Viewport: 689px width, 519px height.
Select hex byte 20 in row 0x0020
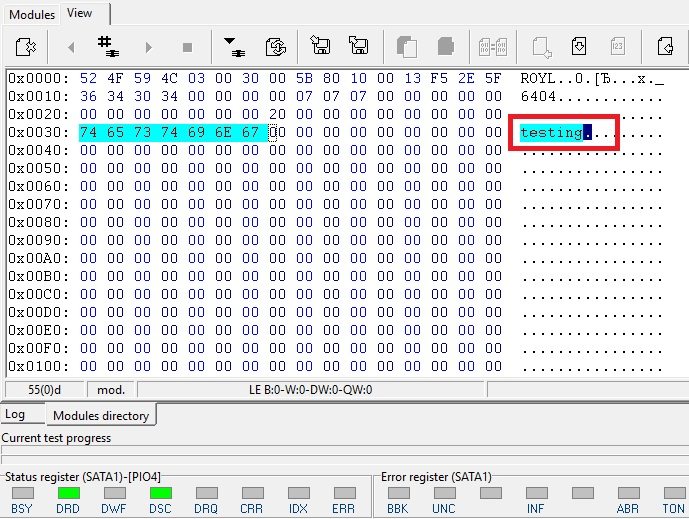tap(277, 114)
